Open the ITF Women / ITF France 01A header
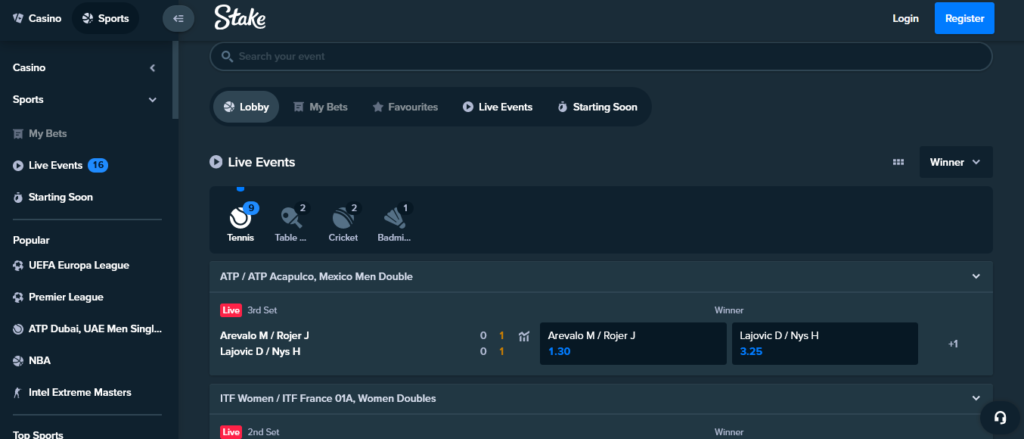The width and height of the screenshot is (1024, 439). click(x=601, y=398)
